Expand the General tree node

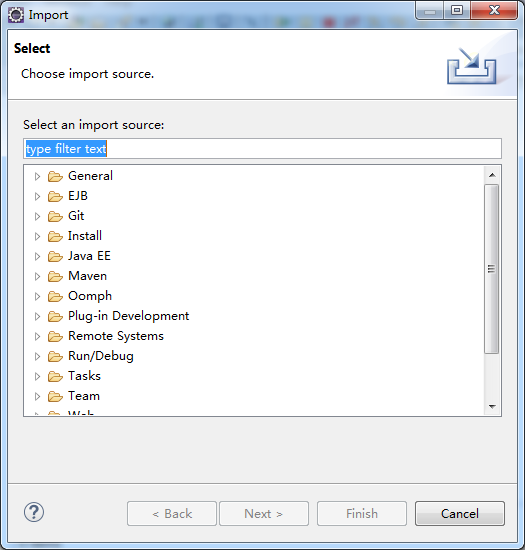coord(37,176)
